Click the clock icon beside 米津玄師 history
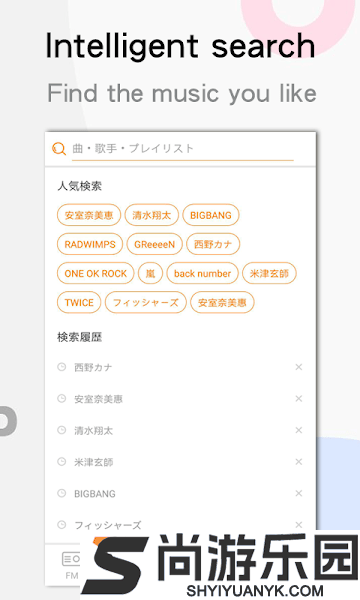The height and width of the screenshot is (600, 360). coord(62,462)
